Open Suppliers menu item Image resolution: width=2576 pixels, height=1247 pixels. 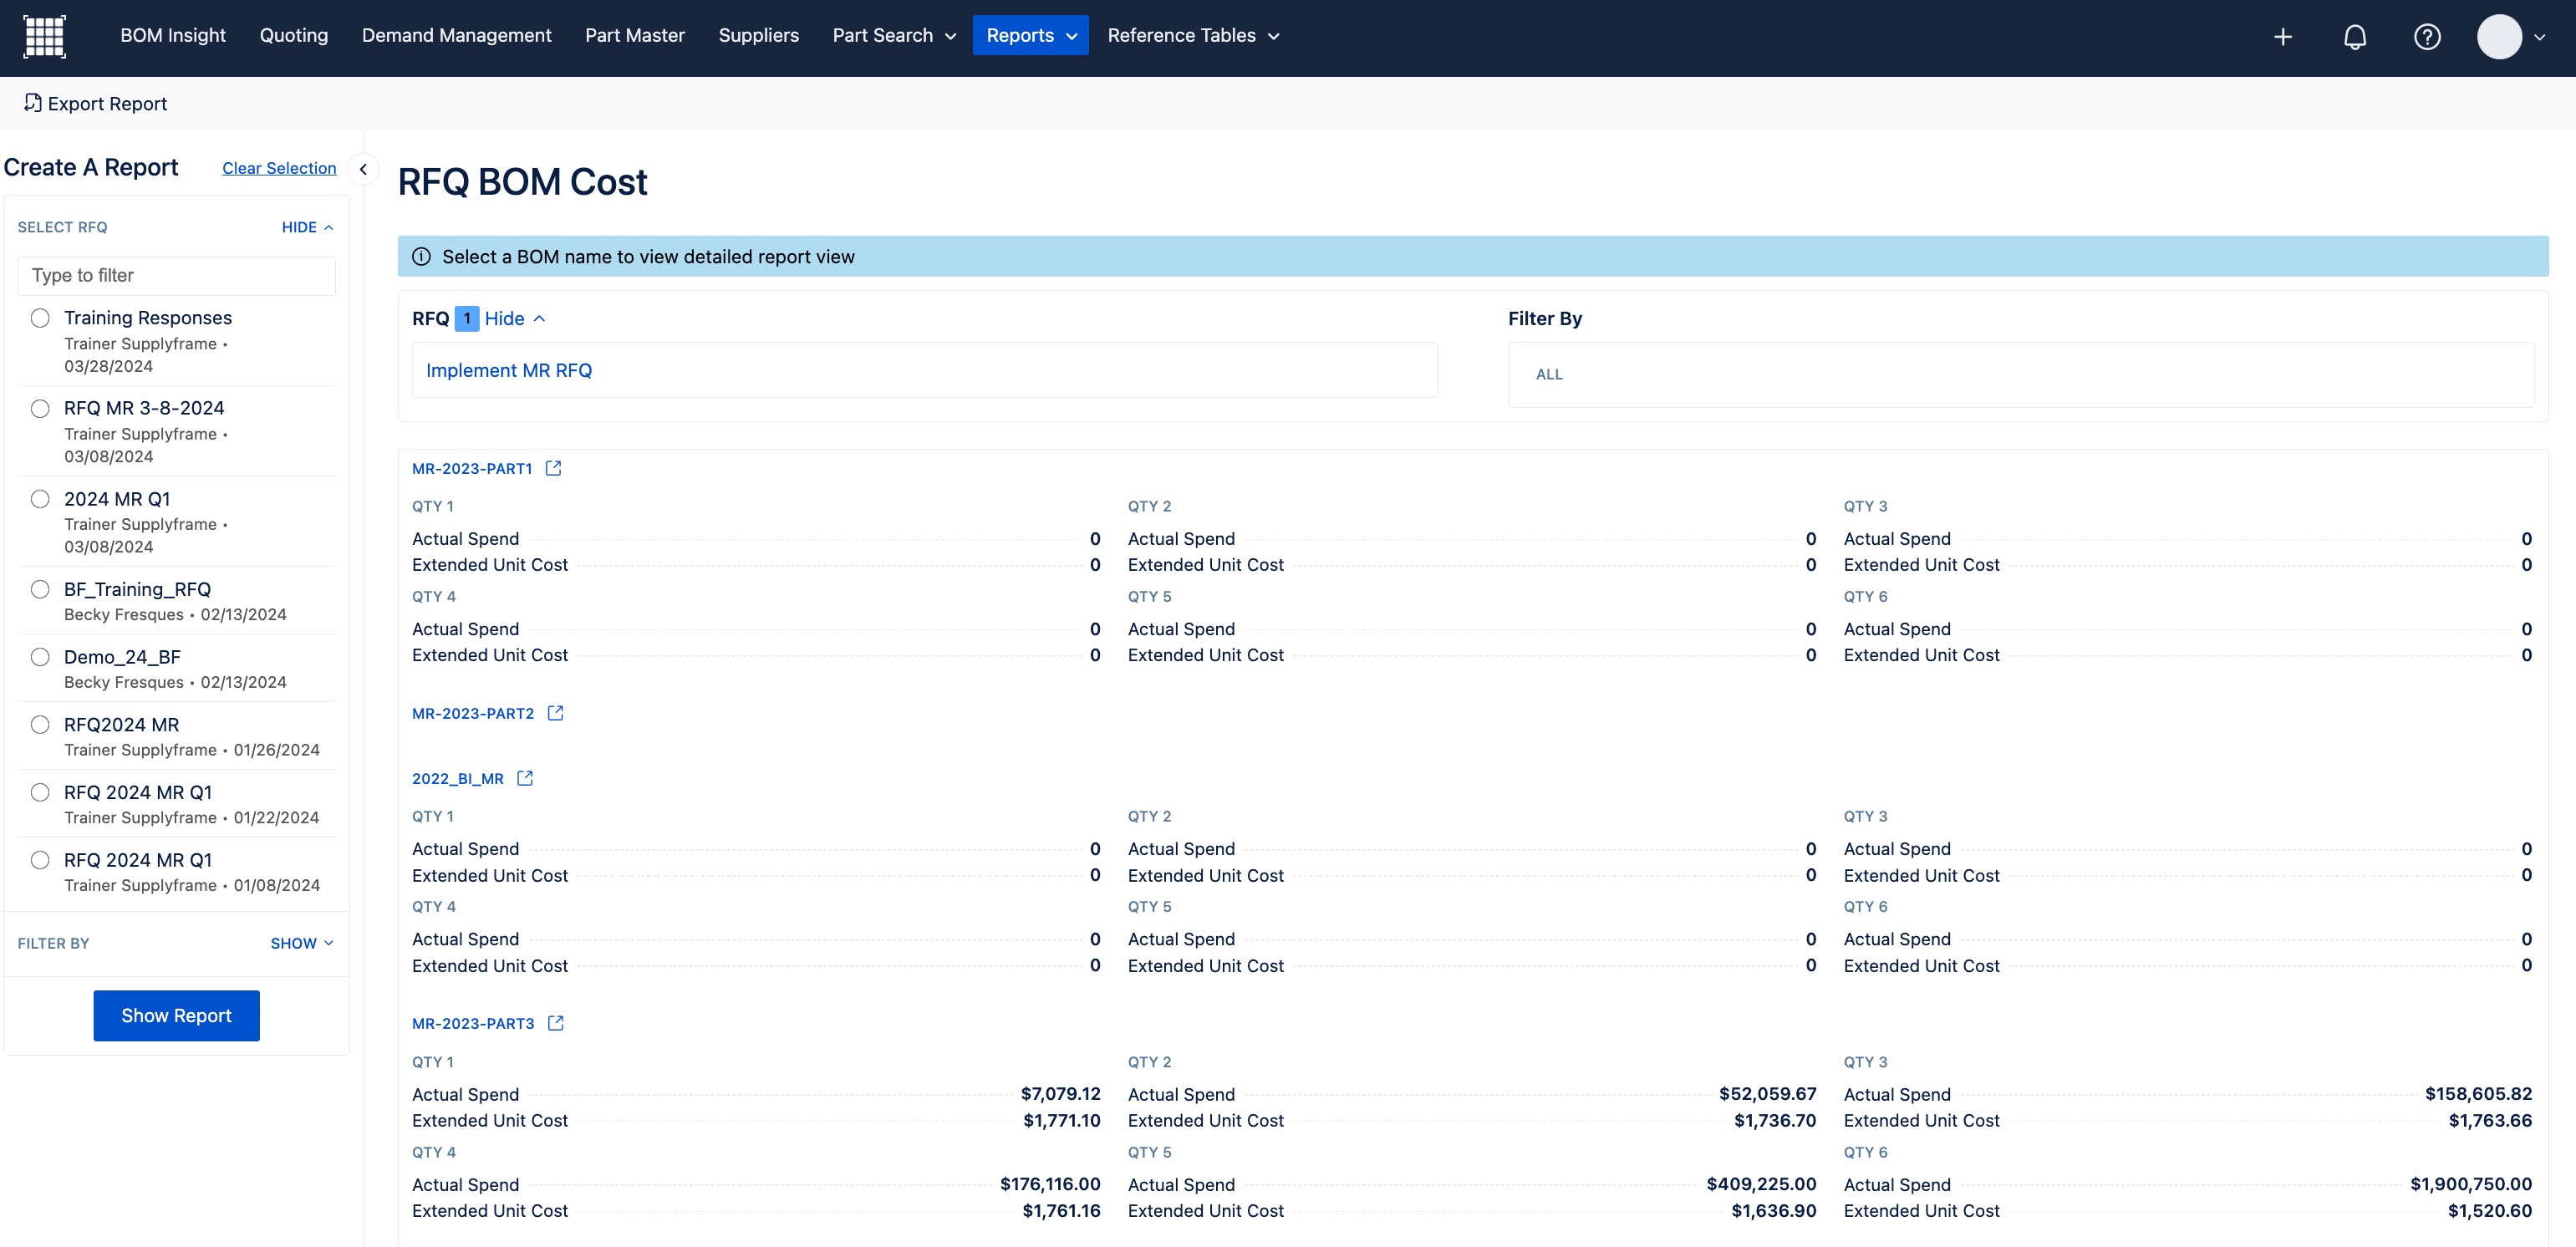[x=758, y=36]
